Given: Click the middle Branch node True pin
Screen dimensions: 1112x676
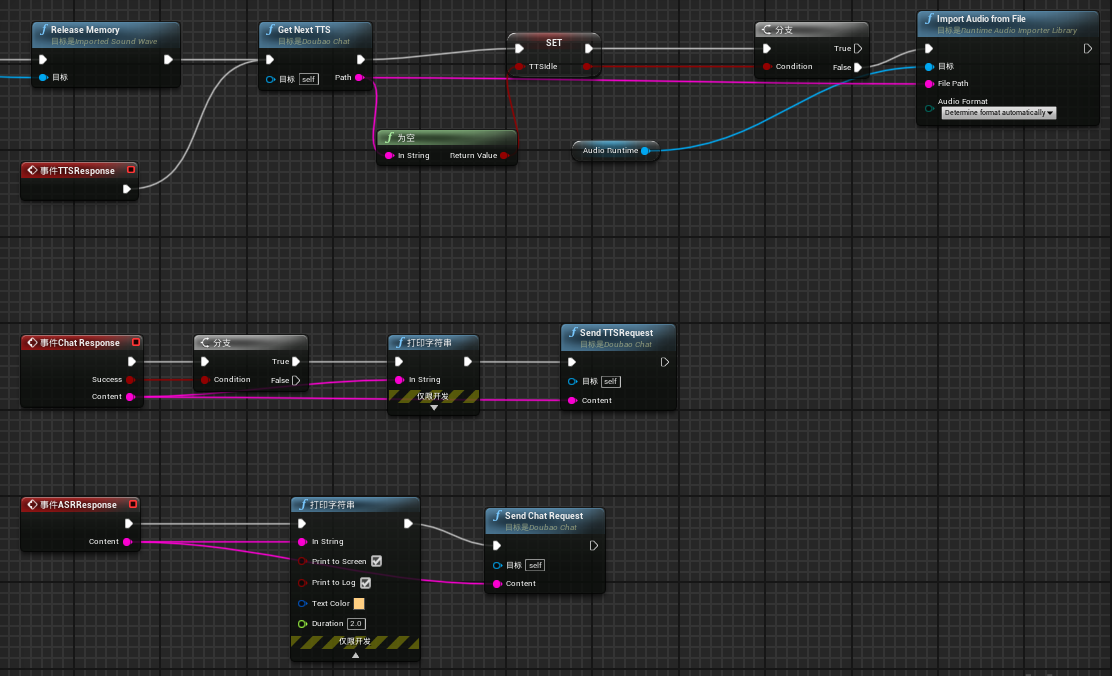Looking at the screenshot, I should 296,361.
